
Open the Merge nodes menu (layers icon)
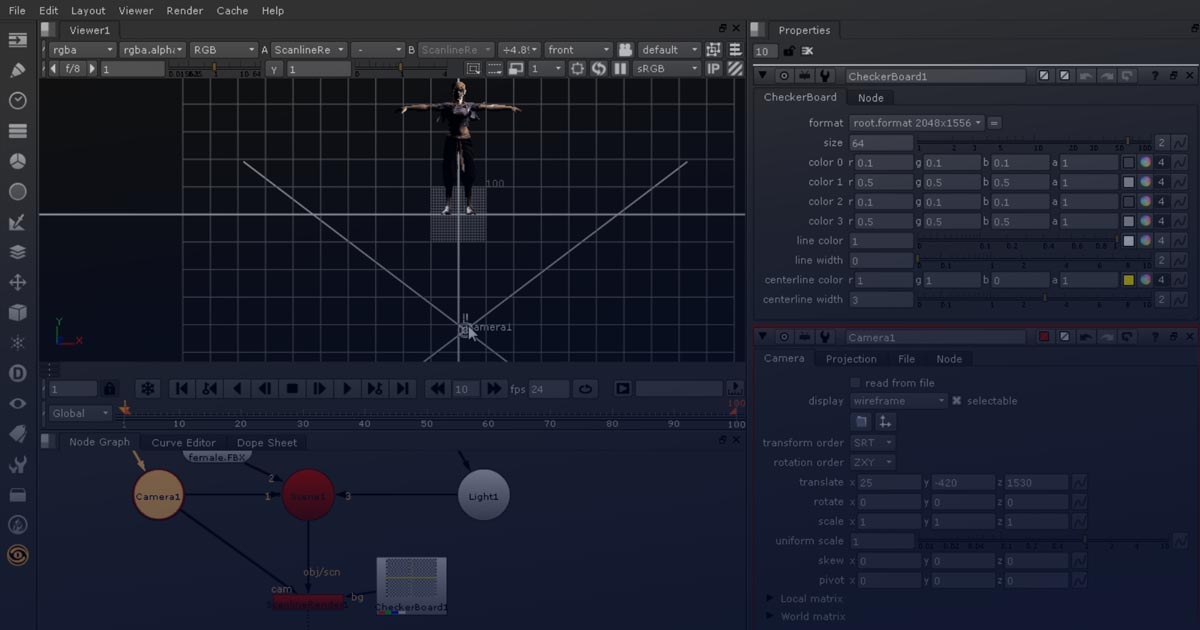[18, 252]
